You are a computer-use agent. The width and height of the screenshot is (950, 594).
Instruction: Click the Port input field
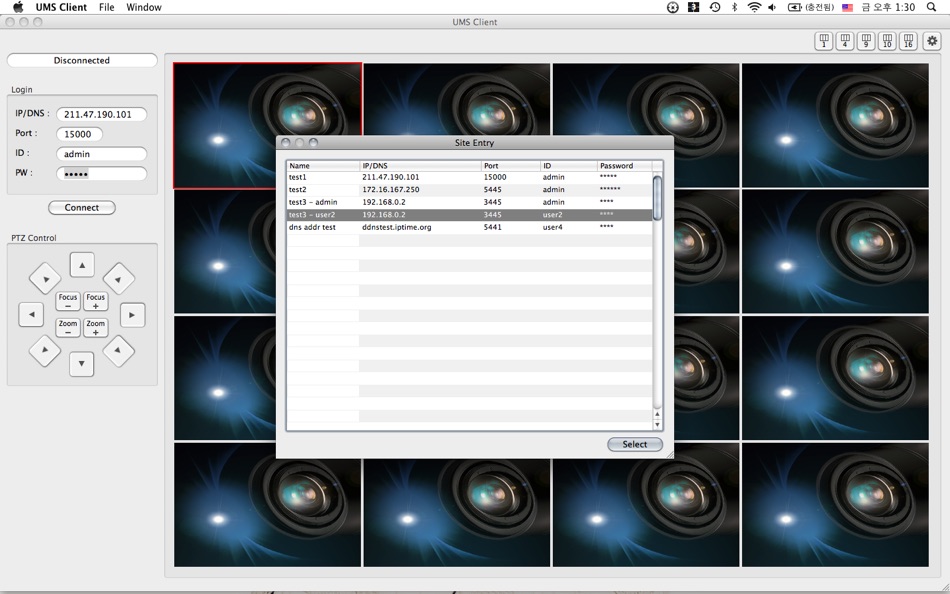click(x=79, y=134)
